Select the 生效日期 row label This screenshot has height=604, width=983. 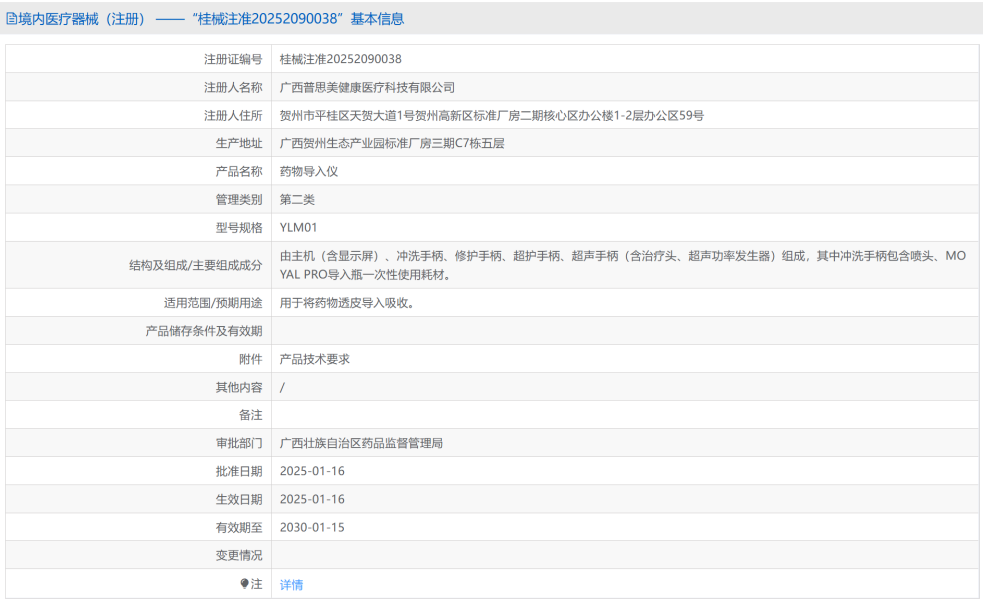(x=238, y=499)
